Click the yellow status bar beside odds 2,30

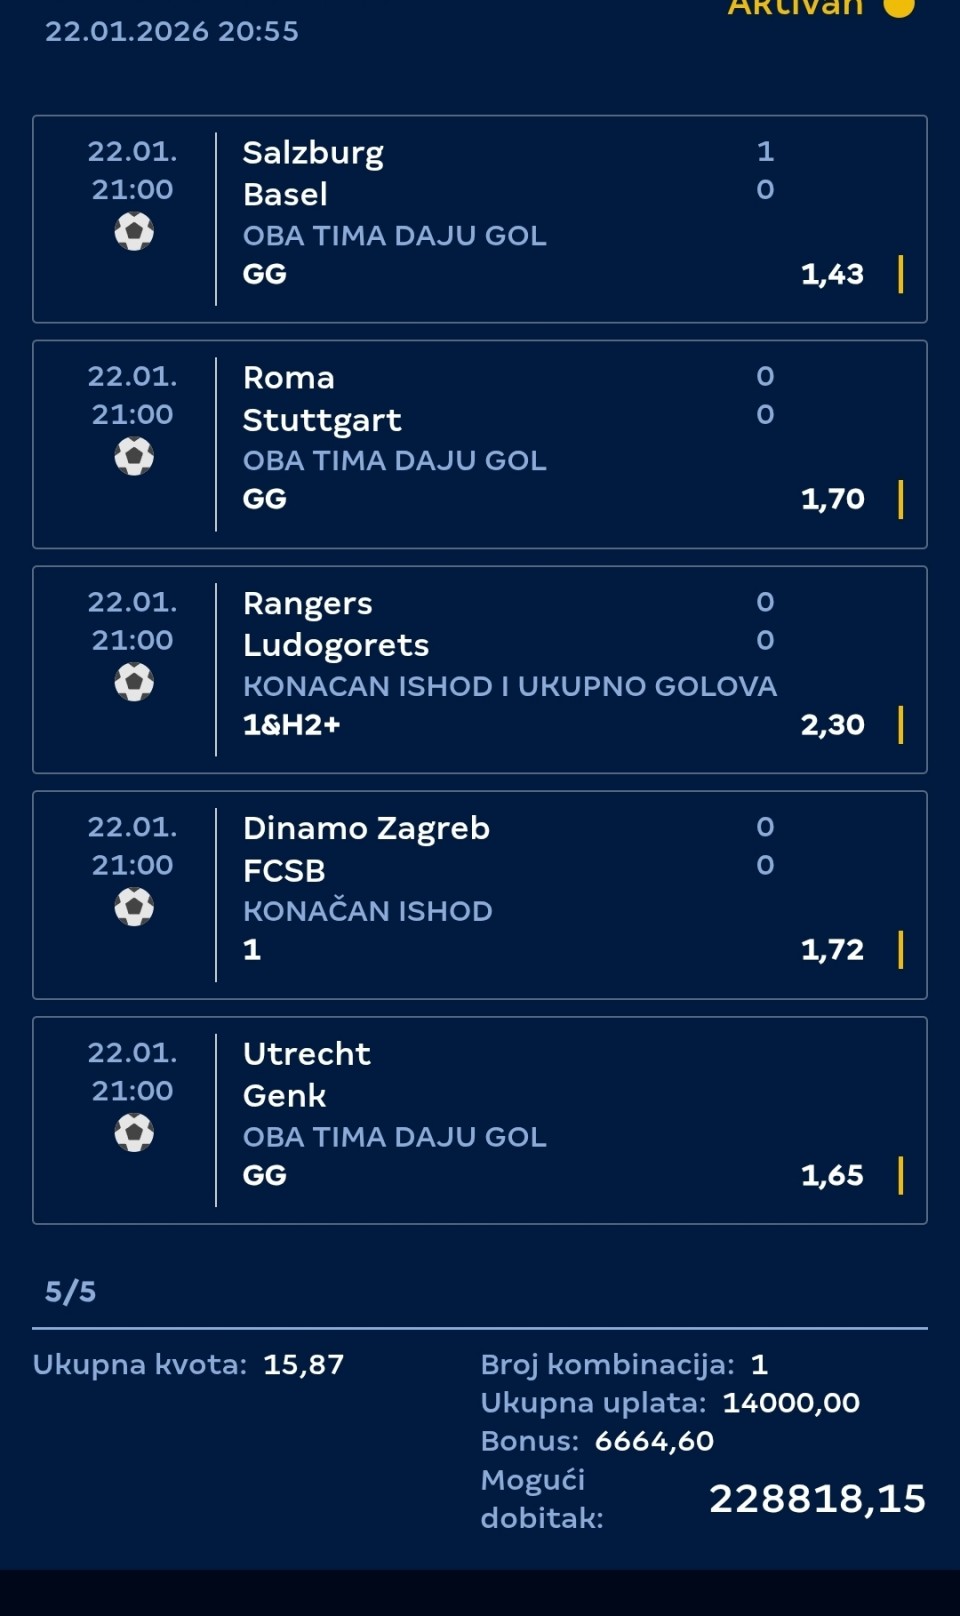[901, 725]
